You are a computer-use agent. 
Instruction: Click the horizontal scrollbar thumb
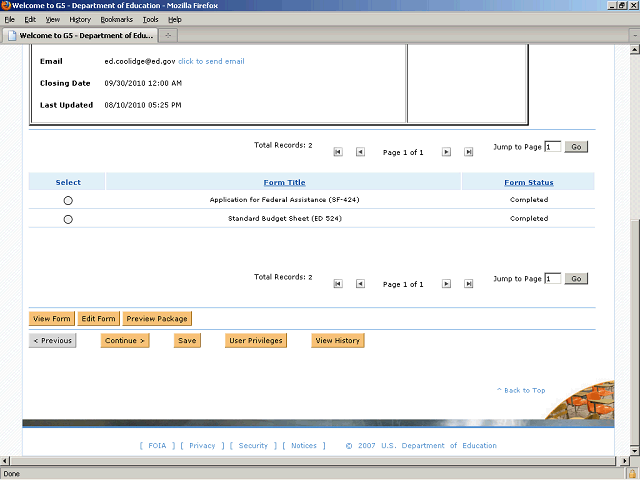(x=313, y=461)
